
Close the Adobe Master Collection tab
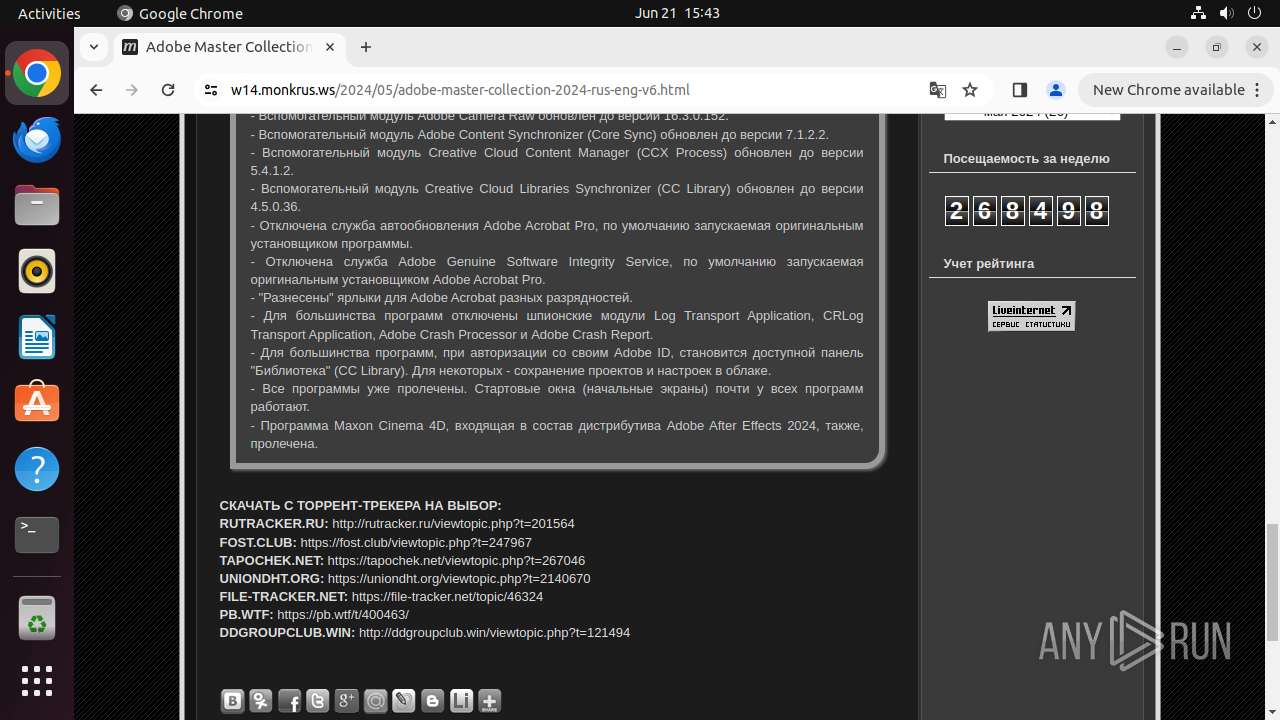(x=328, y=47)
